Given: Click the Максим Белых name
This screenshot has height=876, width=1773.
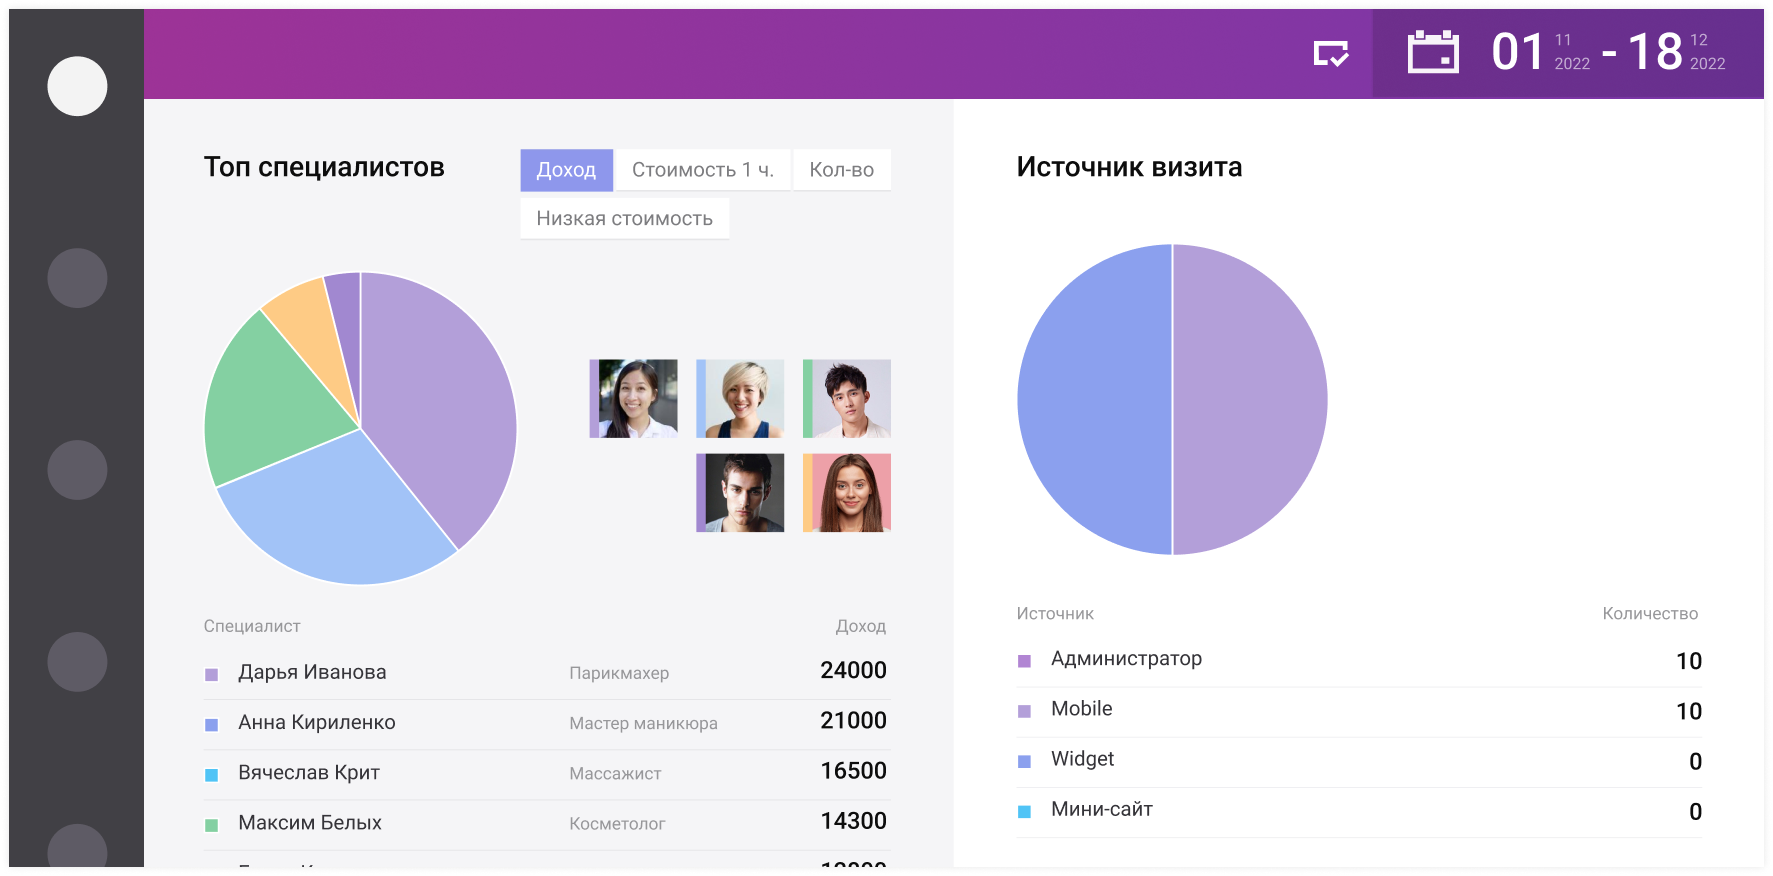Looking at the screenshot, I should [309, 823].
